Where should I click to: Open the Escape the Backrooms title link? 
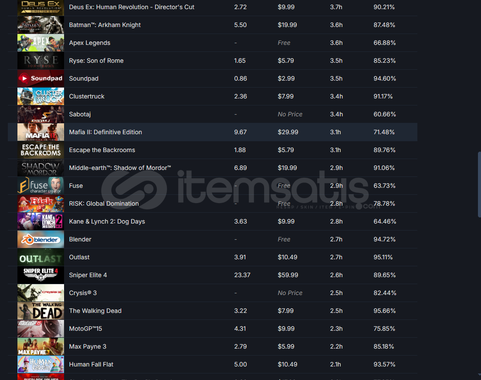point(102,150)
